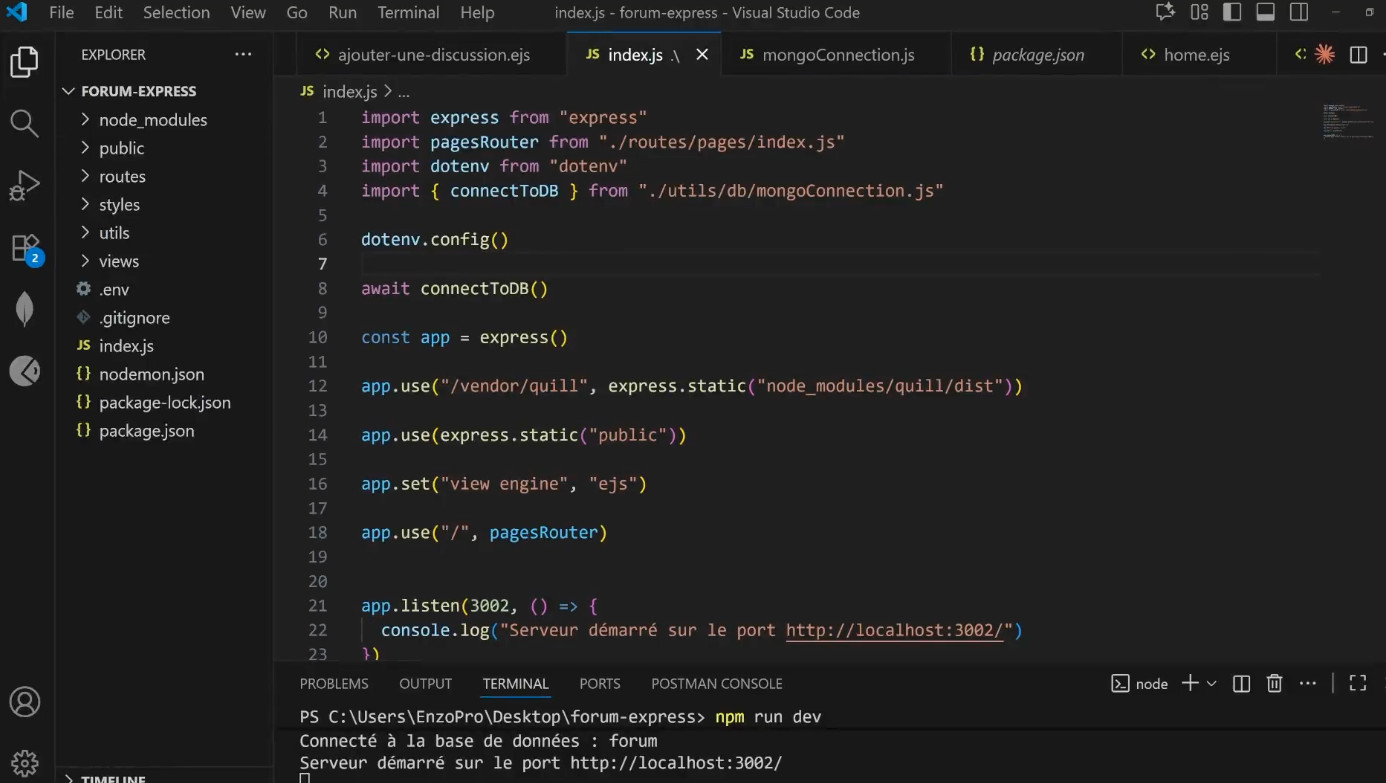Toggle the bottom panel visibility
The width and height of the screenshot is (1386, 783).
1265,13
